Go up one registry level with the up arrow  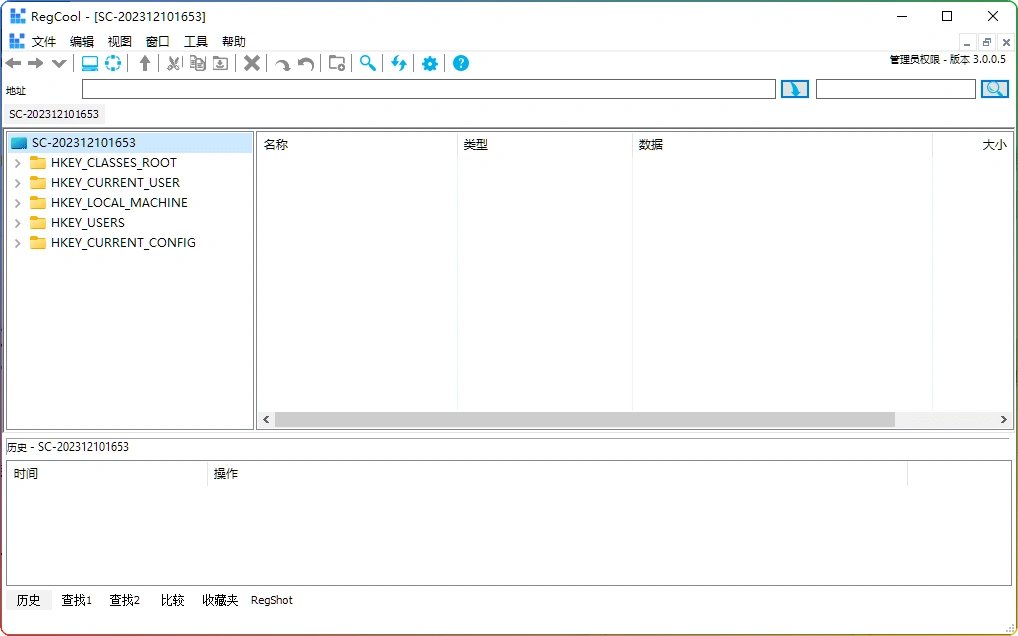click(144, 63)
